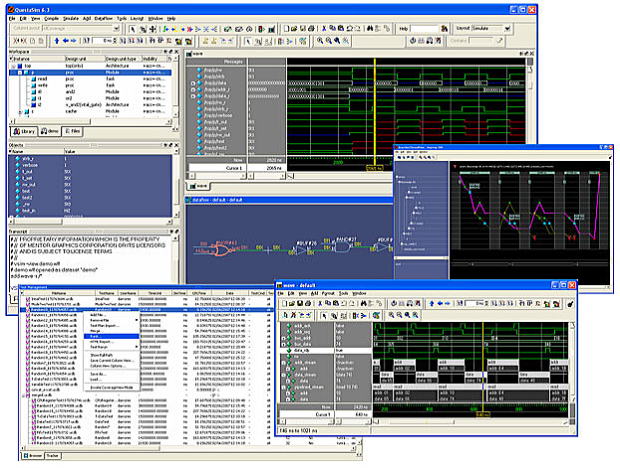Select pointer tool in wave - default second toolbar
The width and height of the screenshot is (620, 468).
tap(324, 315)
